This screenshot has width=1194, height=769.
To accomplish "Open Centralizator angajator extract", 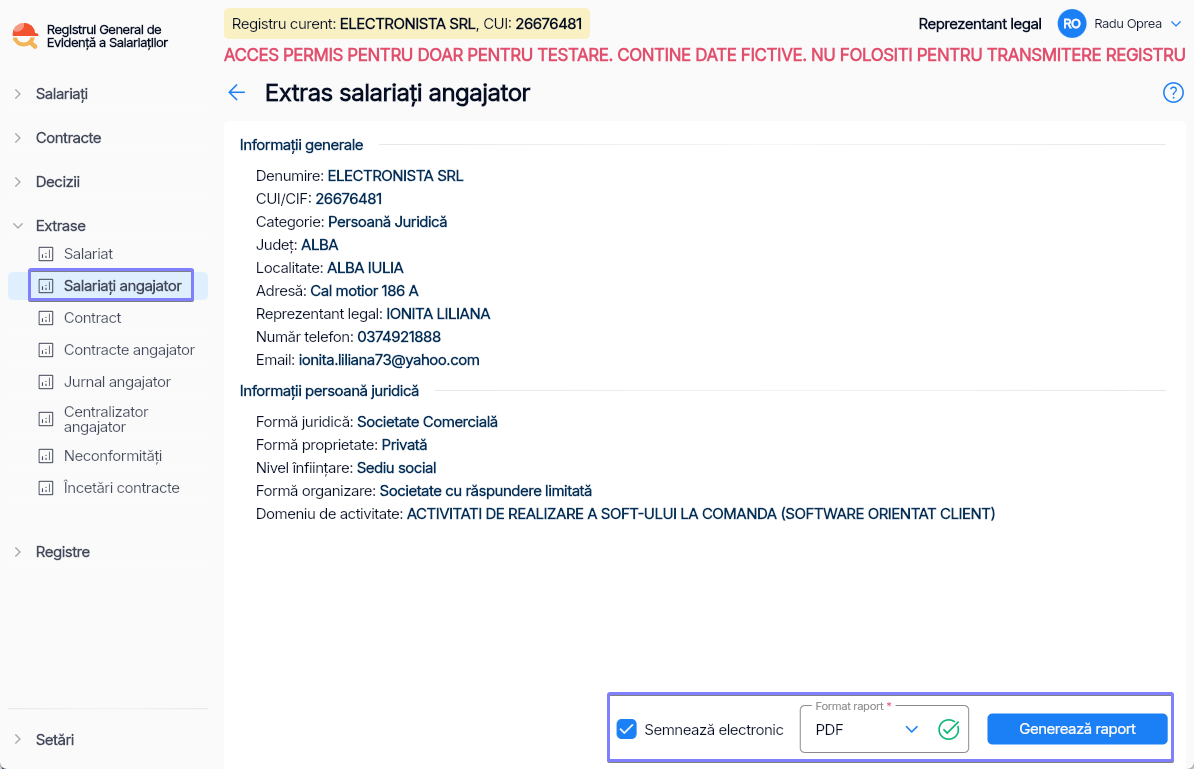I will pyautogui.click(x=108, y=420).
